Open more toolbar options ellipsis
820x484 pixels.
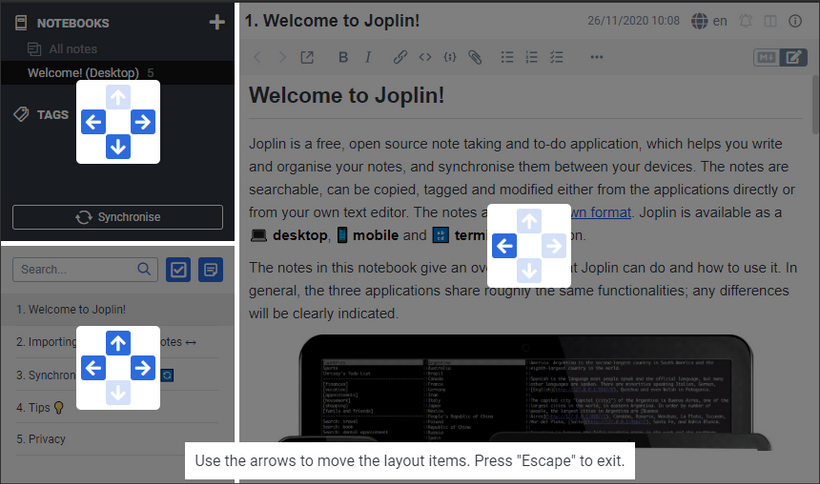[x=597, y=57]
